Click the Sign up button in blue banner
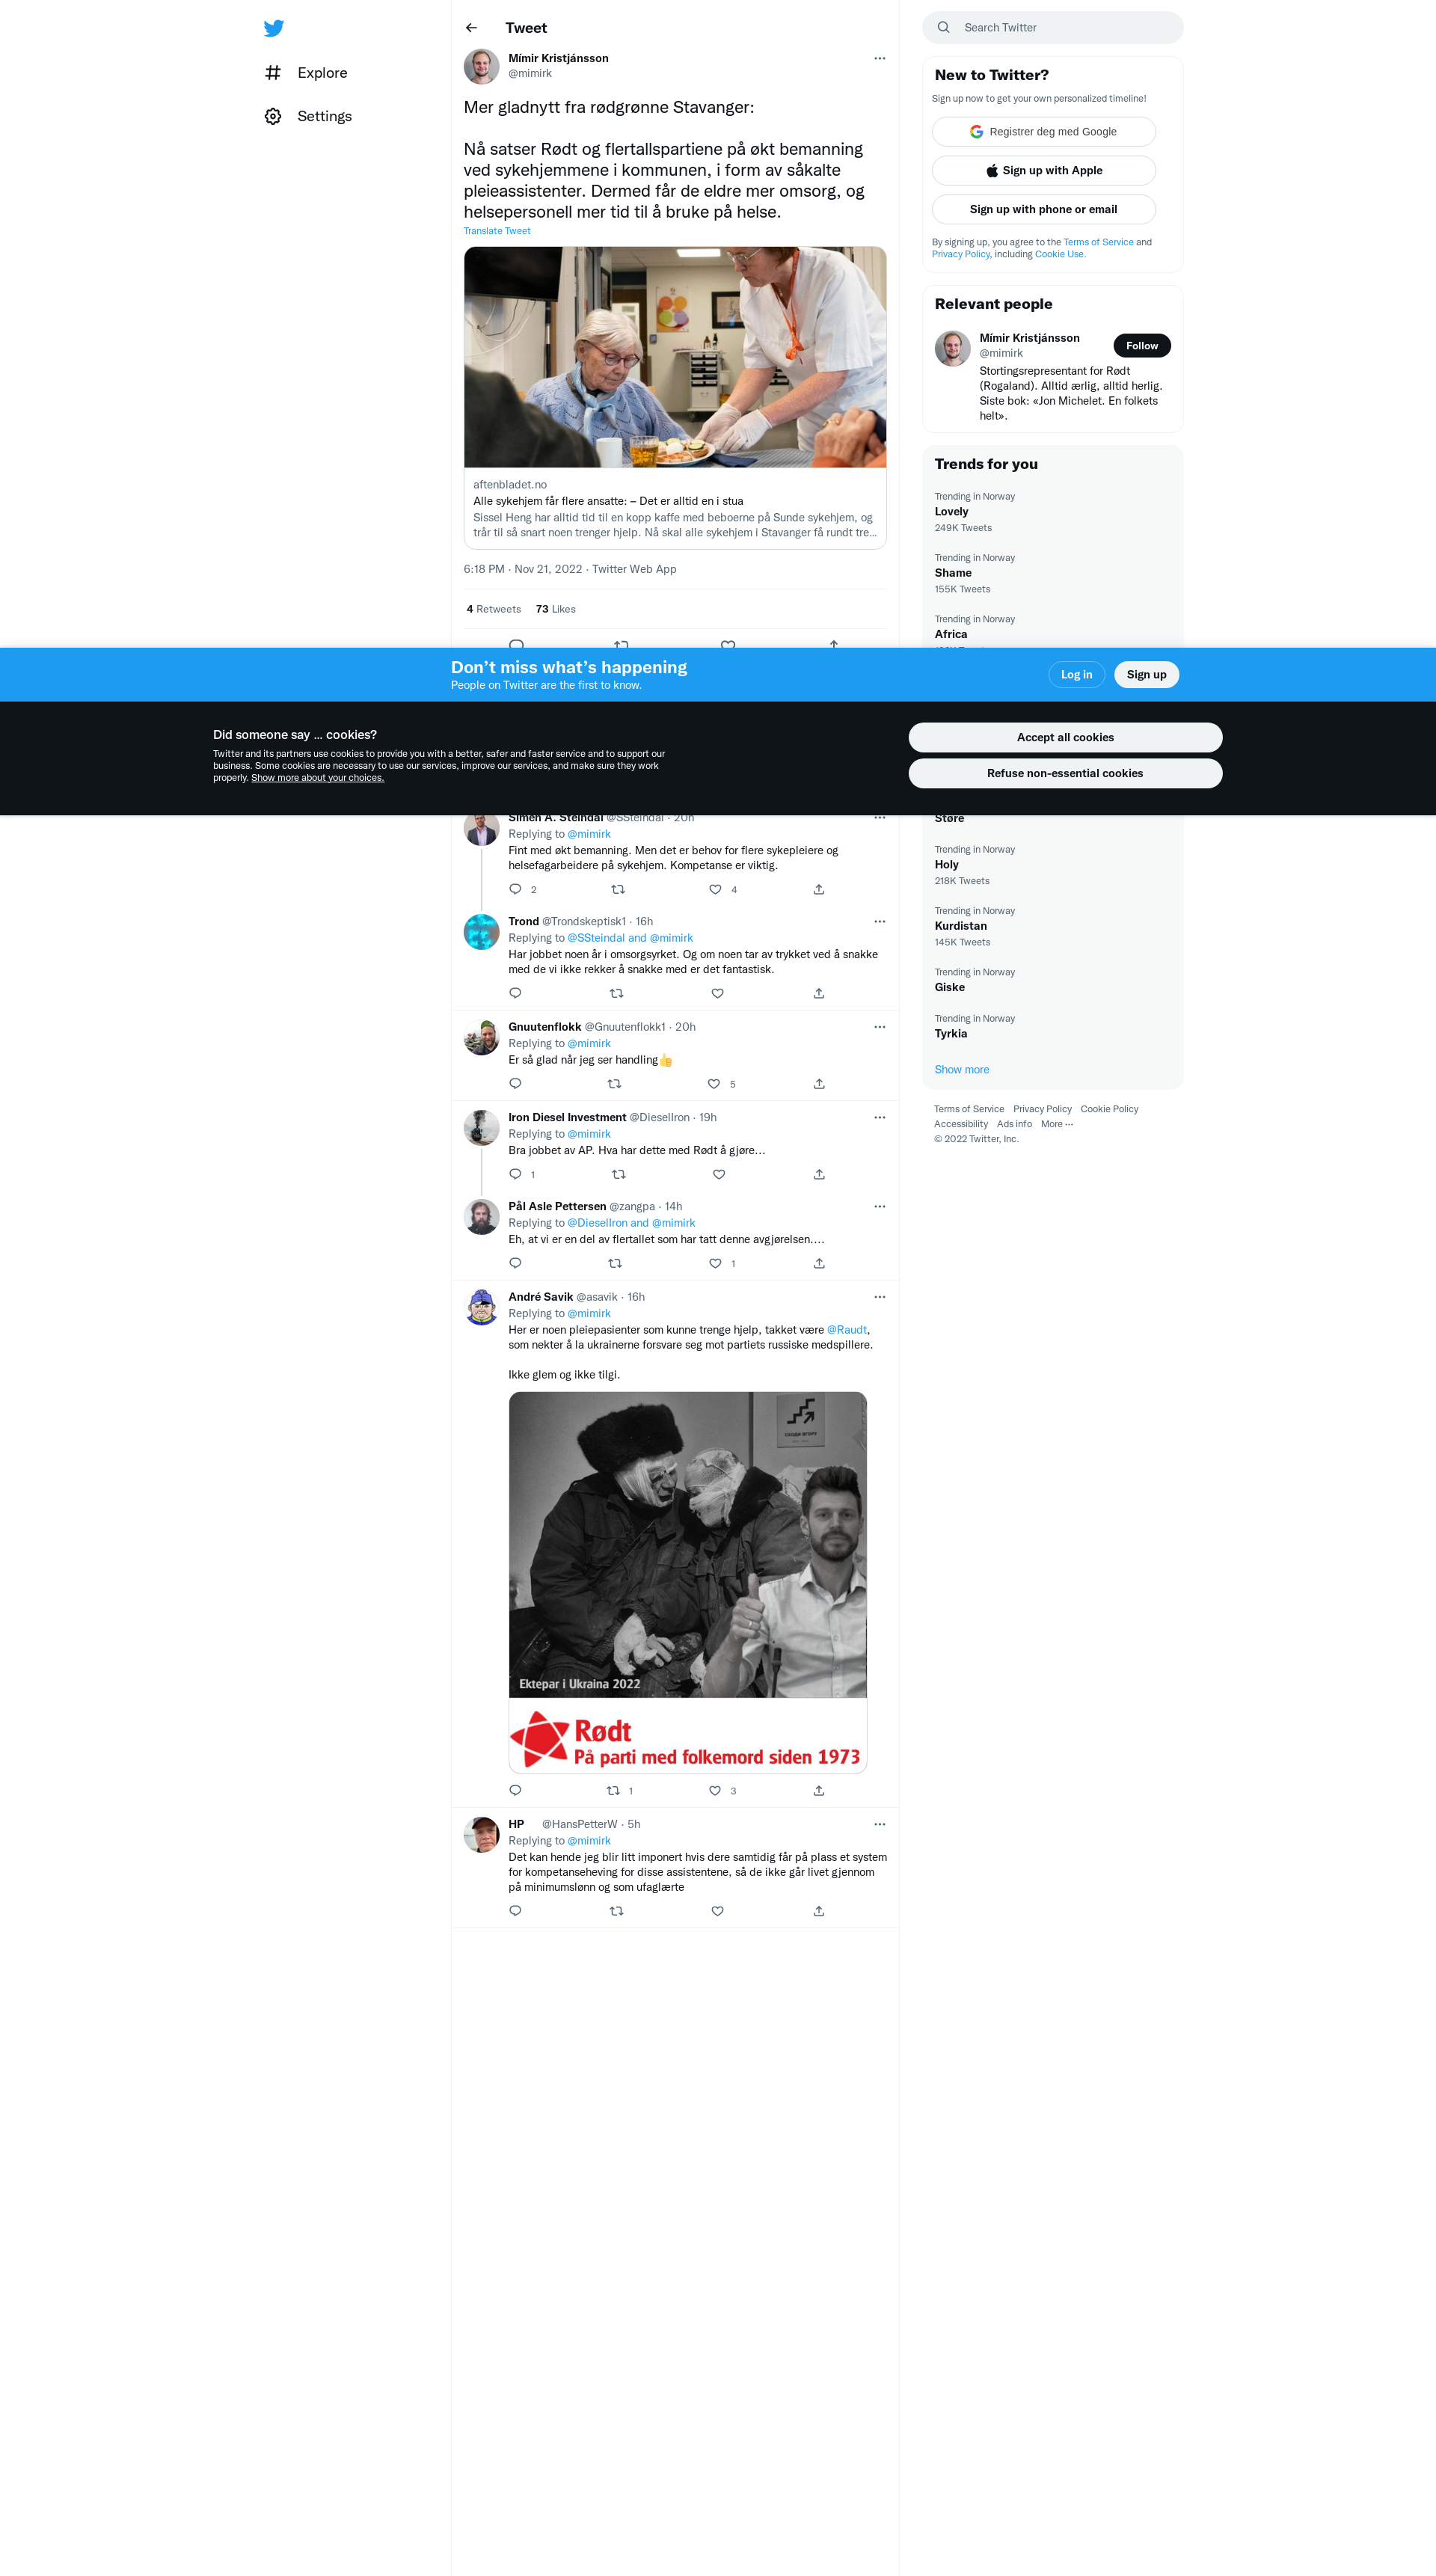 point(1146,675)
